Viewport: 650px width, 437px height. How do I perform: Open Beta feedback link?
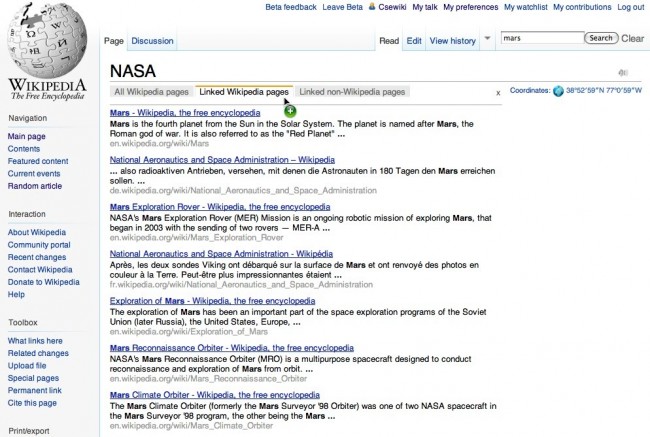(291, 7)
